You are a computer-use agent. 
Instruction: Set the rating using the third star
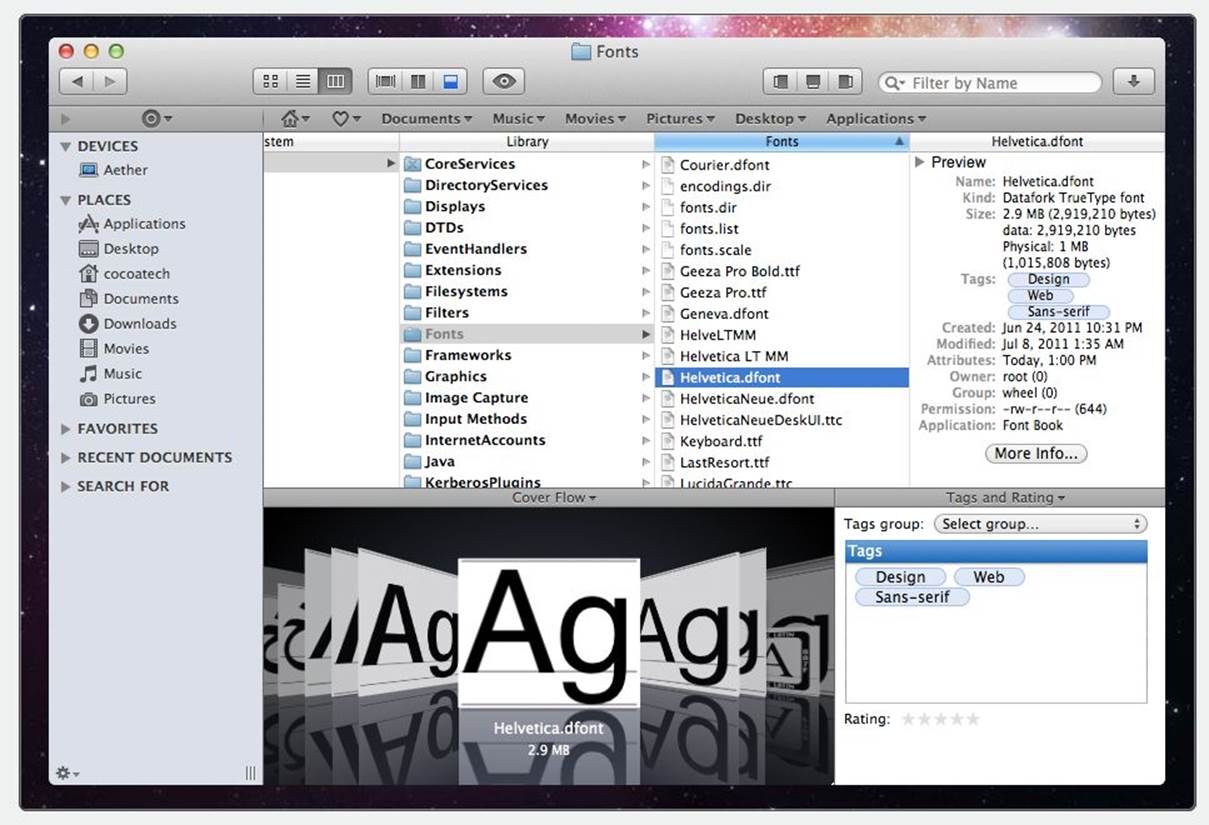941,719
